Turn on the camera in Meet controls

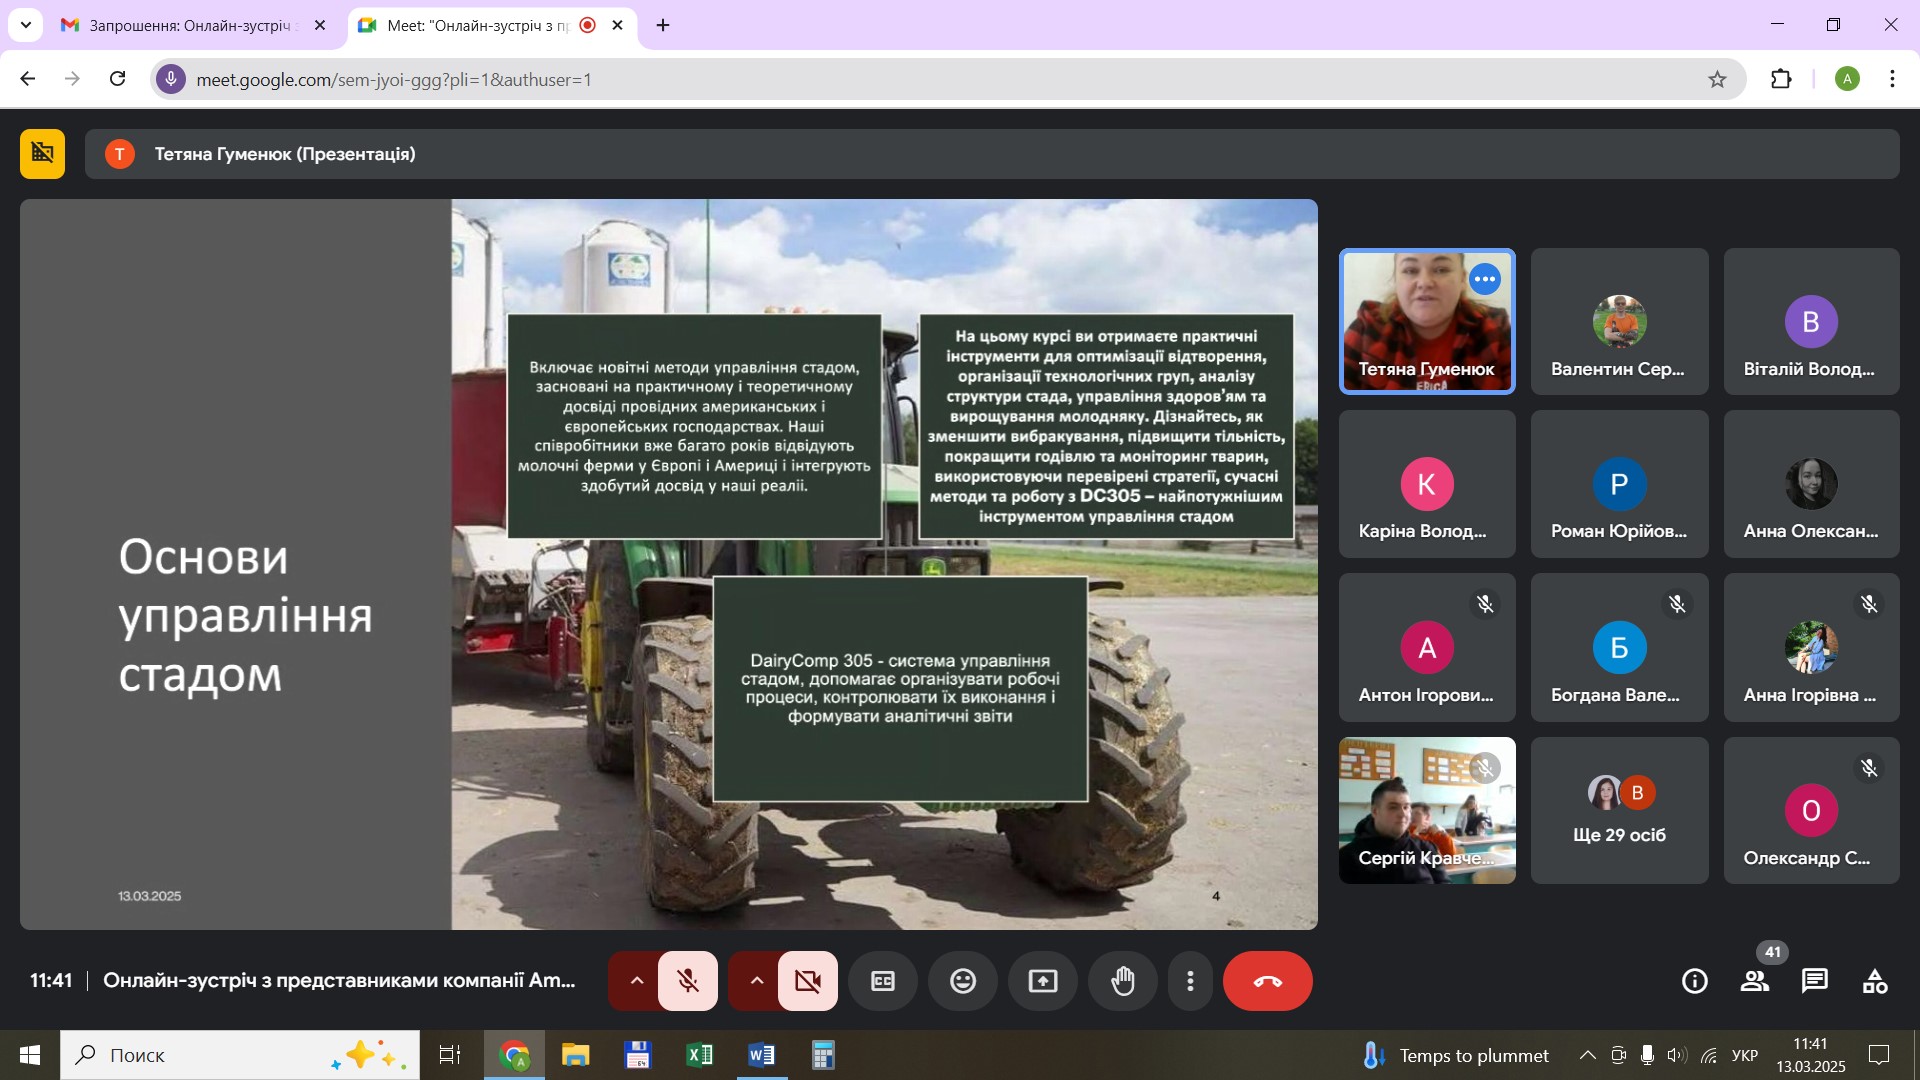coord(808,981)
